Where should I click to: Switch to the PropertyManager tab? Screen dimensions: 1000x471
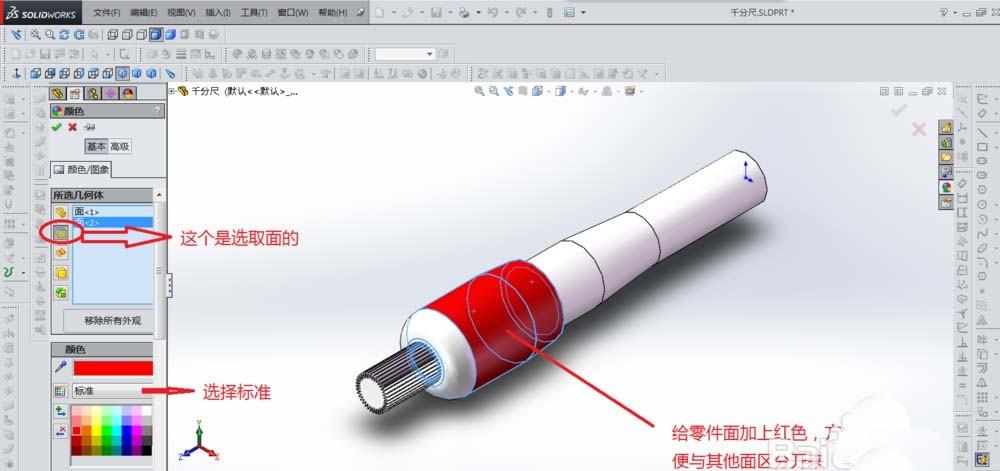[x=75, y=93]
